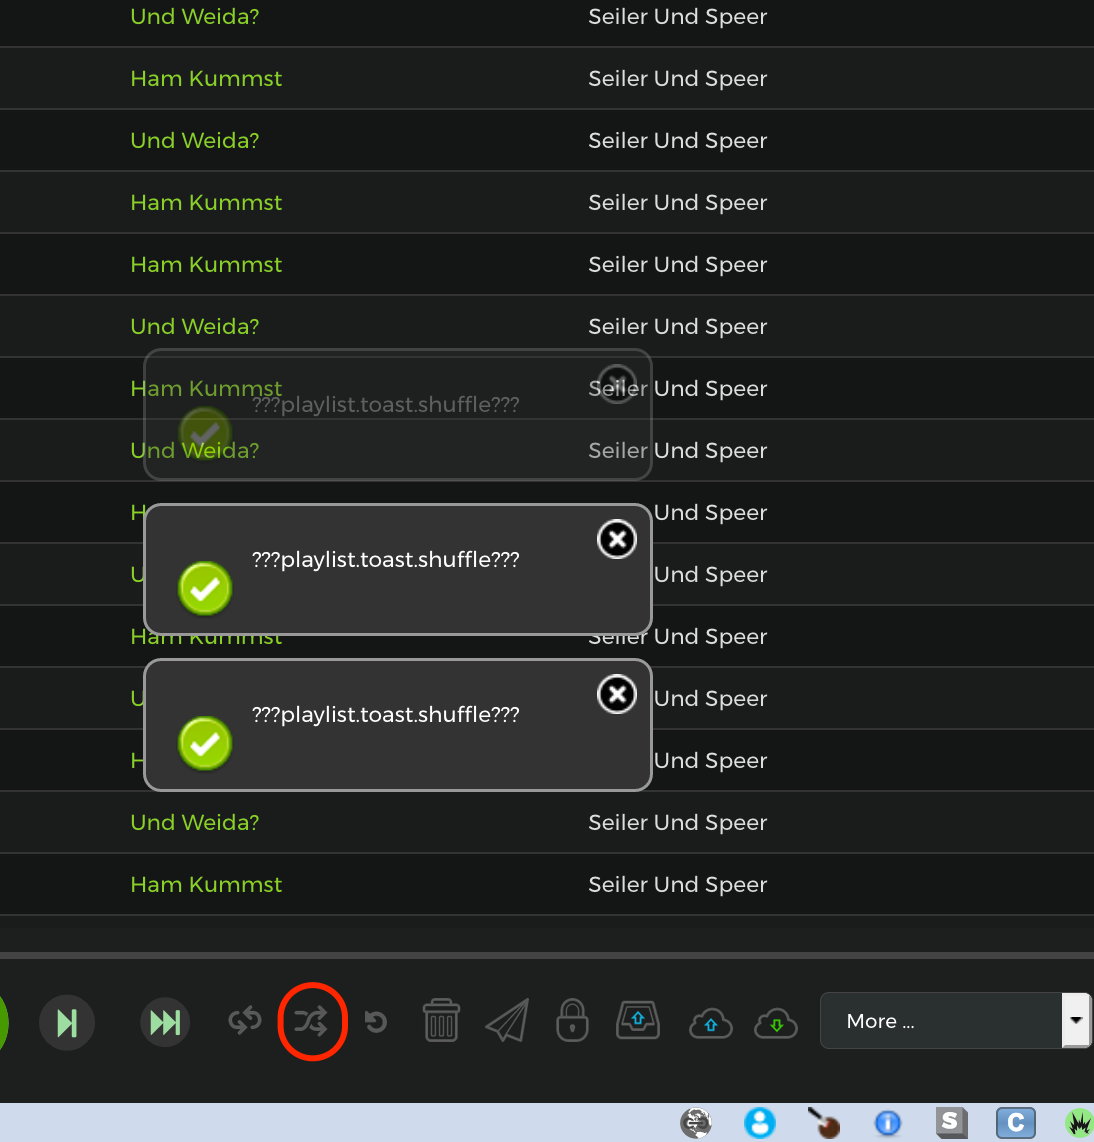Viewport: 1094px width, 1142px height.
Task: Dismiss the middle shuffle toast notification
Action: point(617,539)
